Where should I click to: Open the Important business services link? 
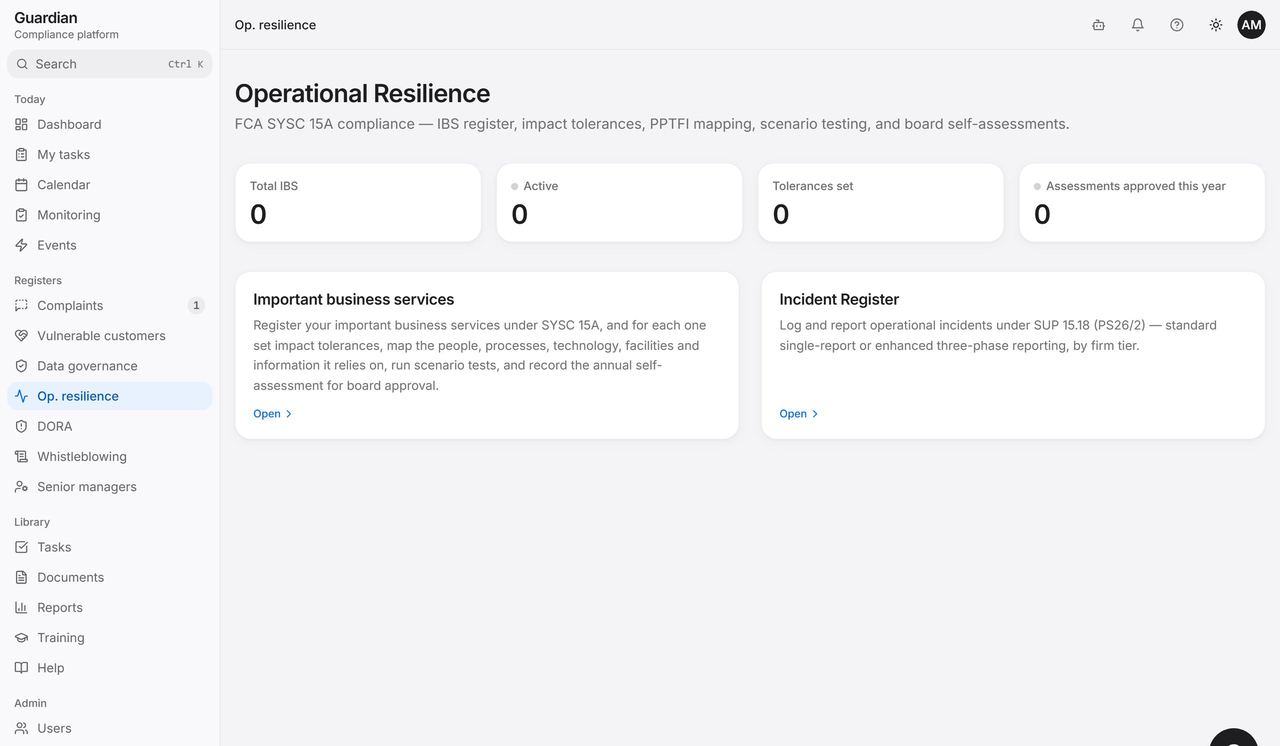coord(272,414)
